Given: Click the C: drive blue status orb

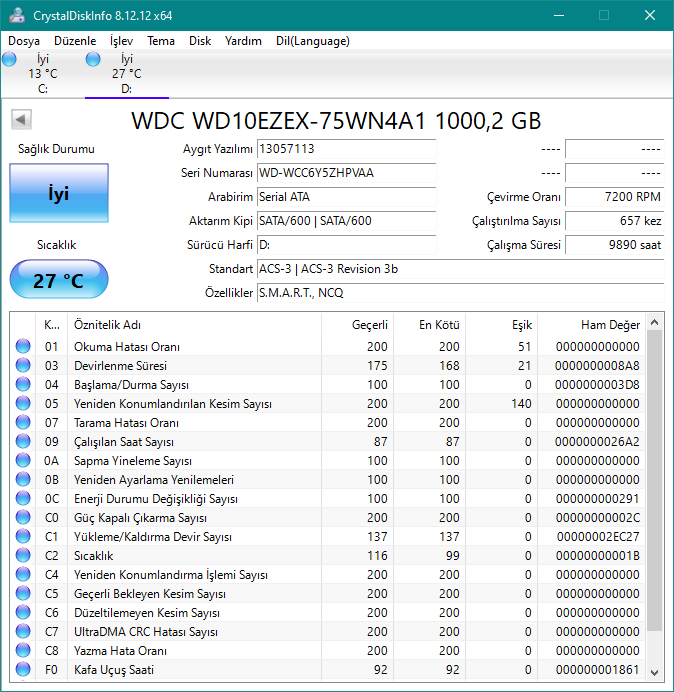Looking at the screenshot, I should pos(9,59).
